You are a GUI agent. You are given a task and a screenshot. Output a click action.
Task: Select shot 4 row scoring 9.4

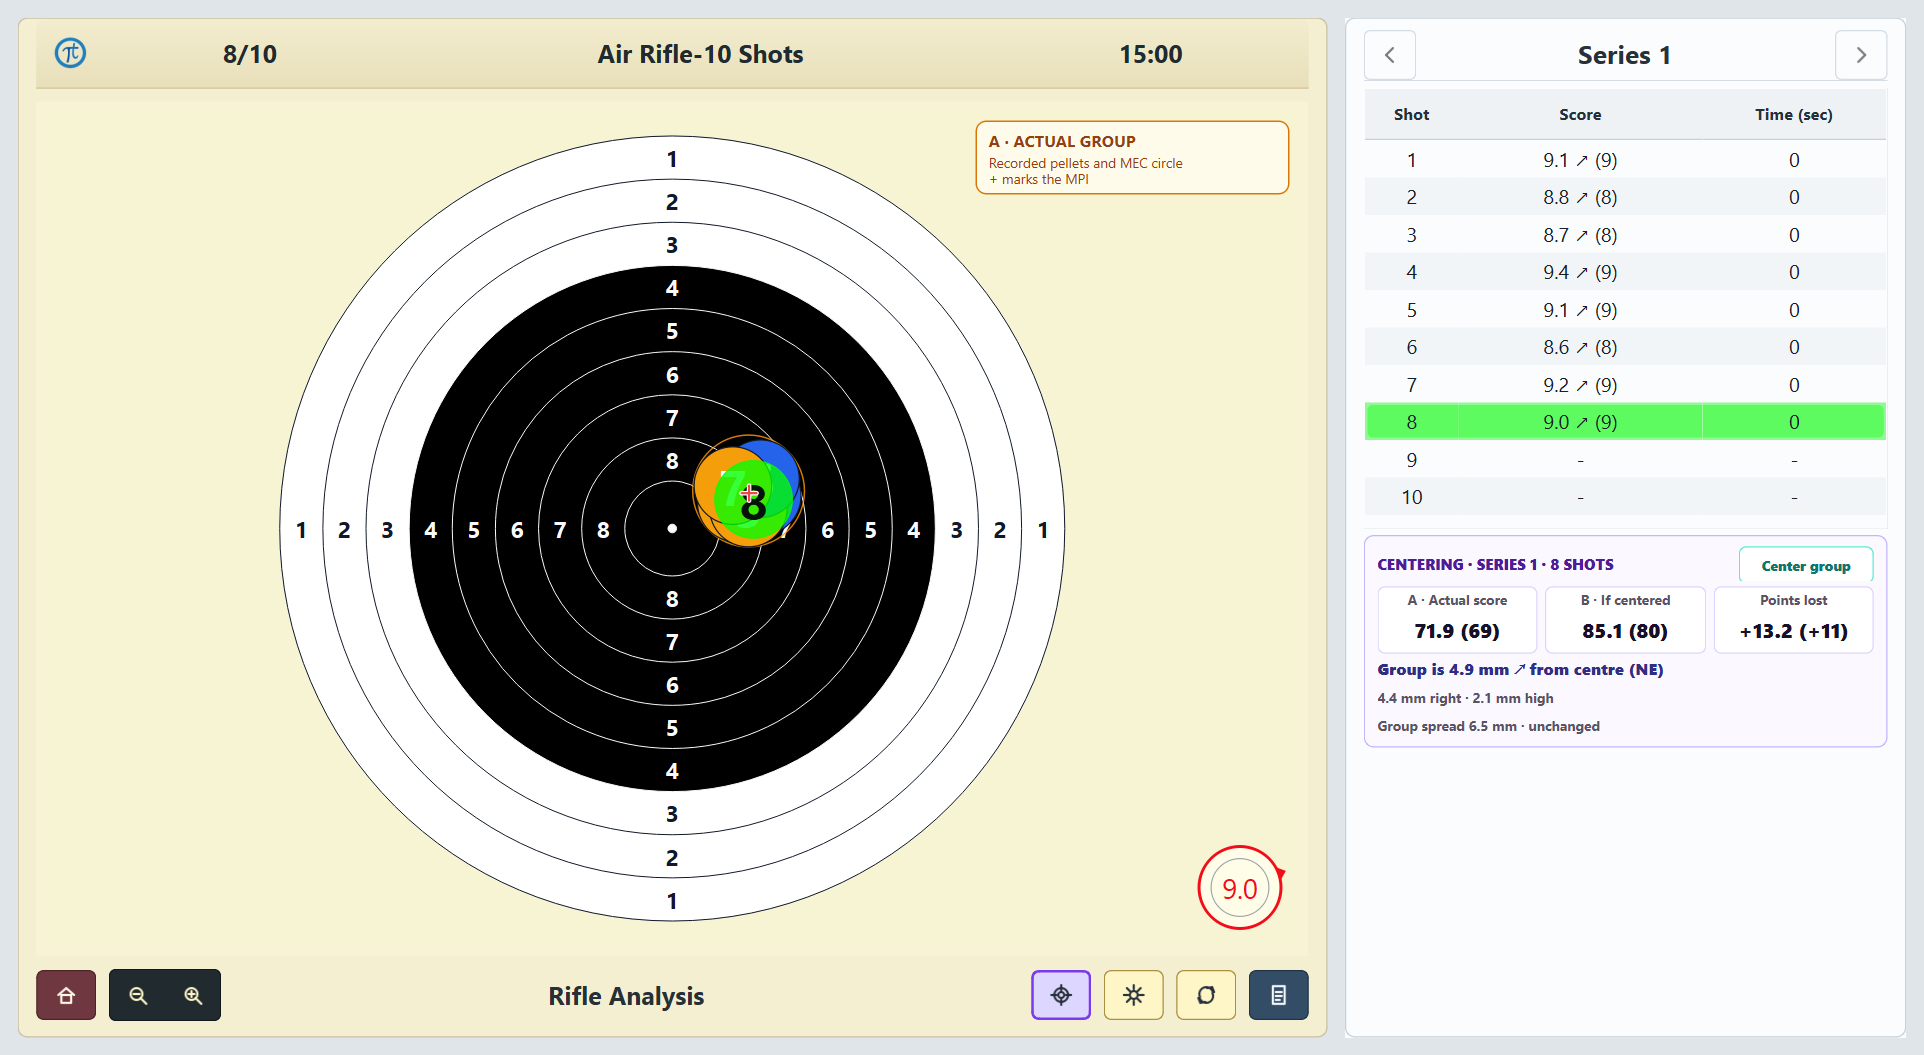tap(1625, 272)
